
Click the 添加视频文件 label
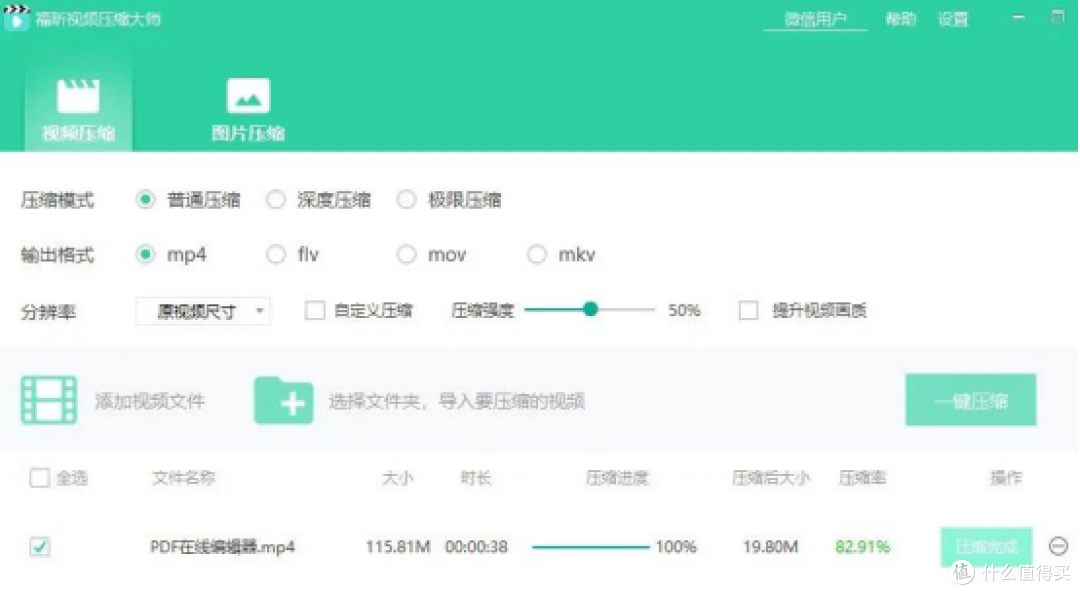tap(150, 401)
